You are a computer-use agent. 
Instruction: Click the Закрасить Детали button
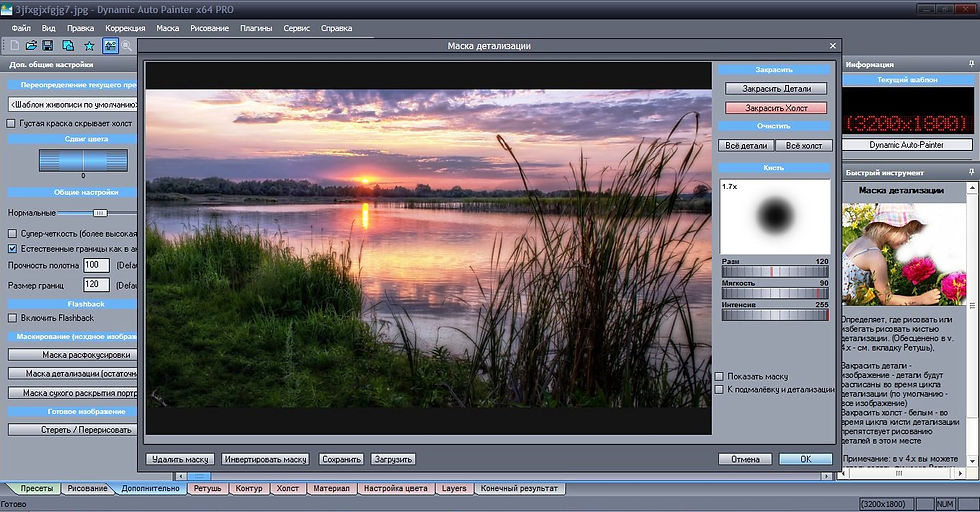click(776, 89)
